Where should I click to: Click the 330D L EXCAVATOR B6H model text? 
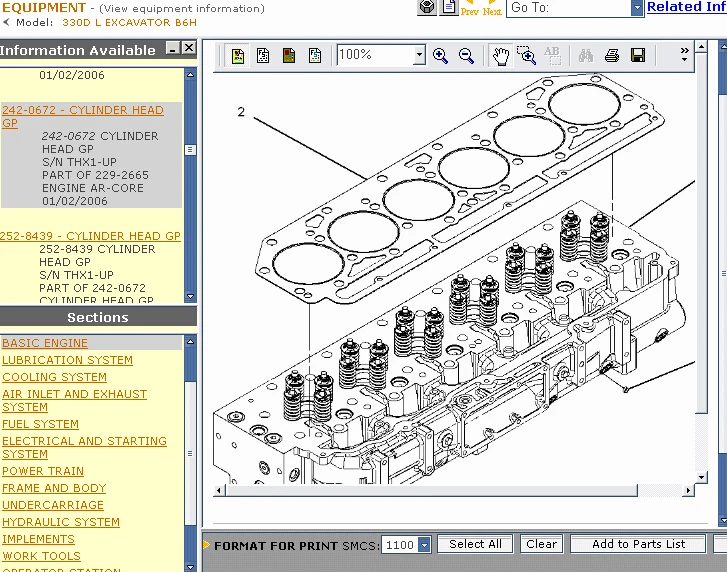(x=129, y=22)
